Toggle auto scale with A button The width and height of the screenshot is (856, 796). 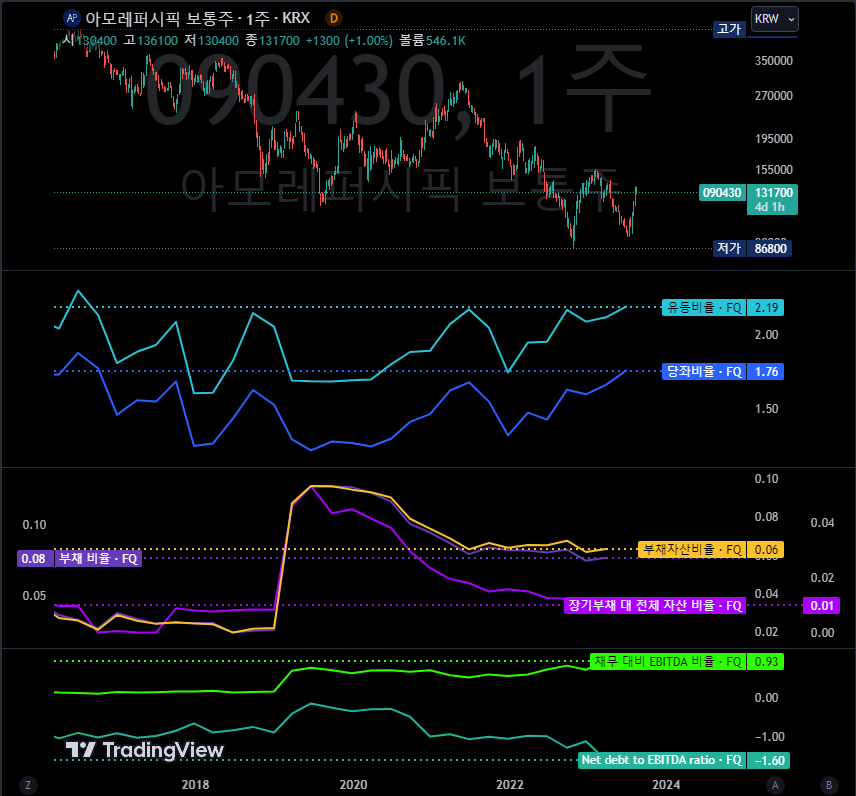(775, 785)
